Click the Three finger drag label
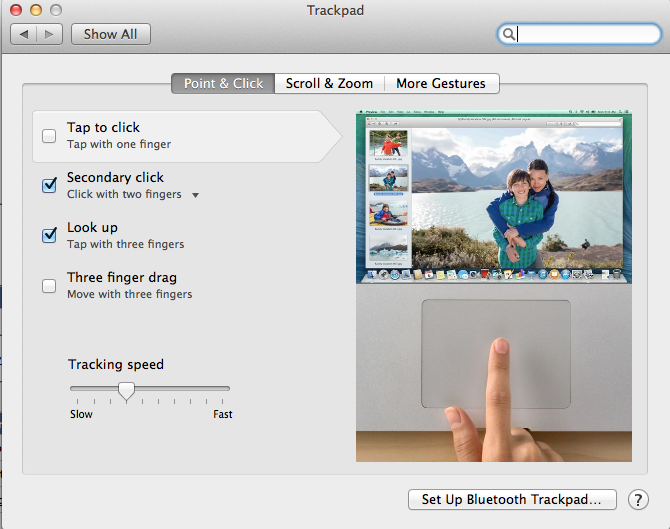670x529 pixels. pyautogui.click(x=122, y=277)
